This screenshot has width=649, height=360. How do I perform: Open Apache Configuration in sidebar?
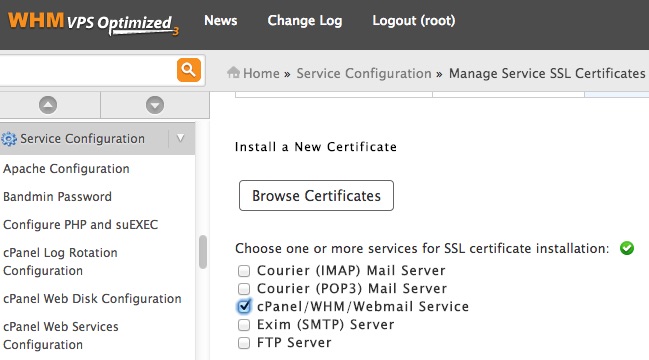[x=66, y=169]
